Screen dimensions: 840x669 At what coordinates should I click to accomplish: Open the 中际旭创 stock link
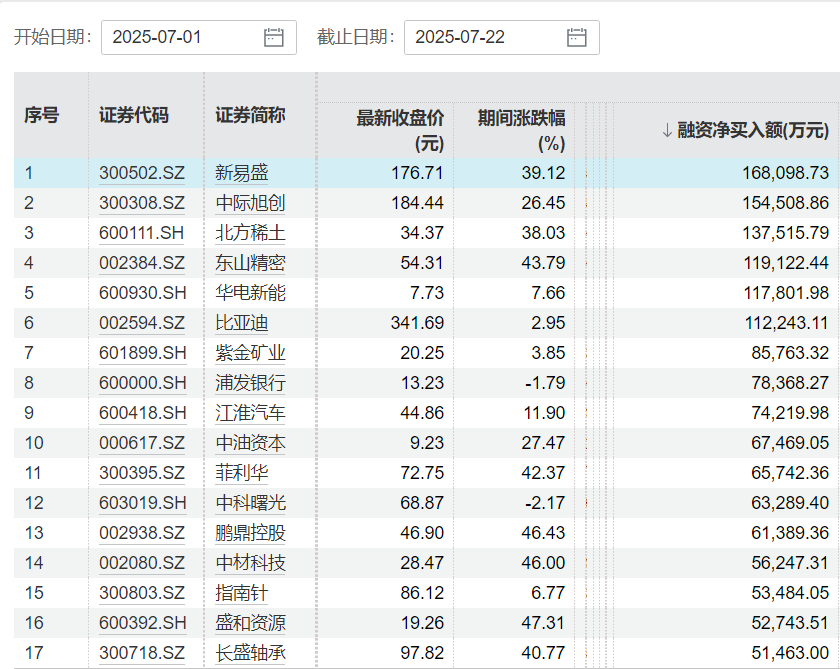click(250, 203)
